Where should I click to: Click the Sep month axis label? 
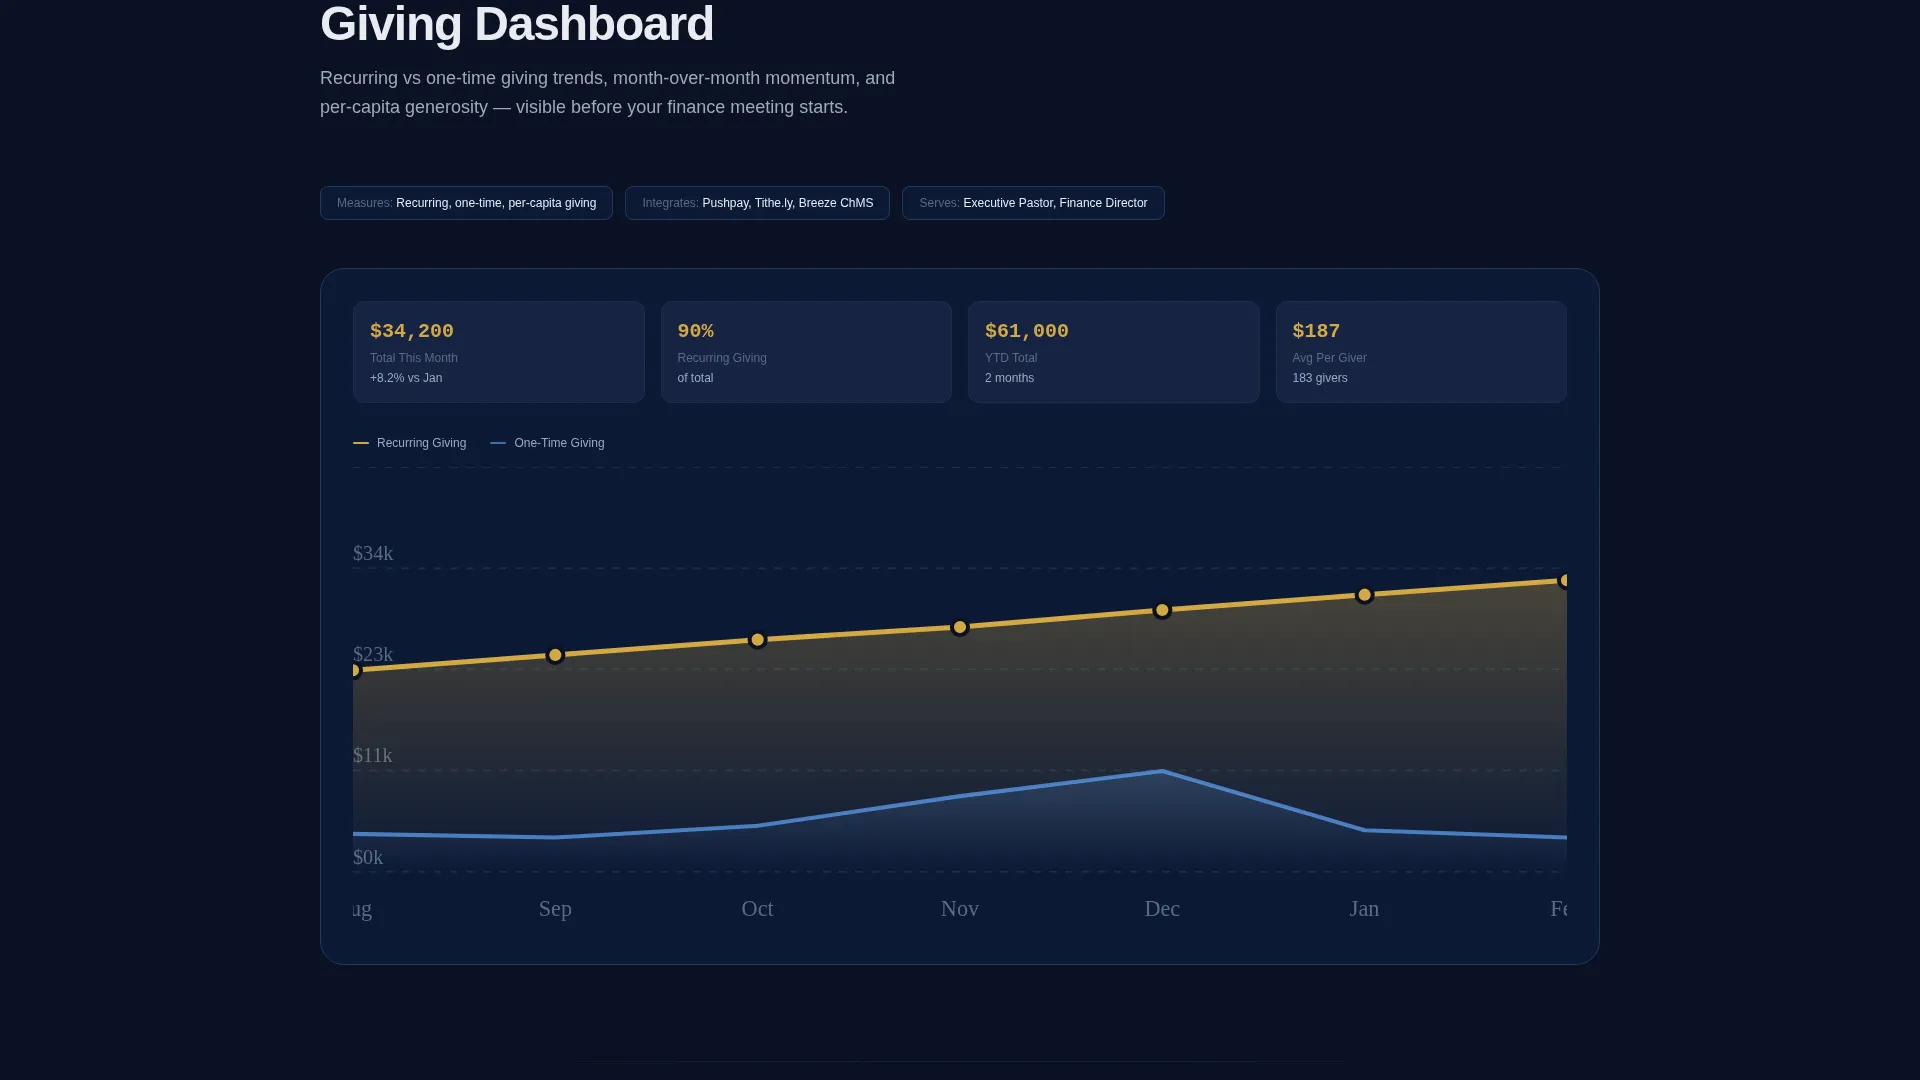555,909
